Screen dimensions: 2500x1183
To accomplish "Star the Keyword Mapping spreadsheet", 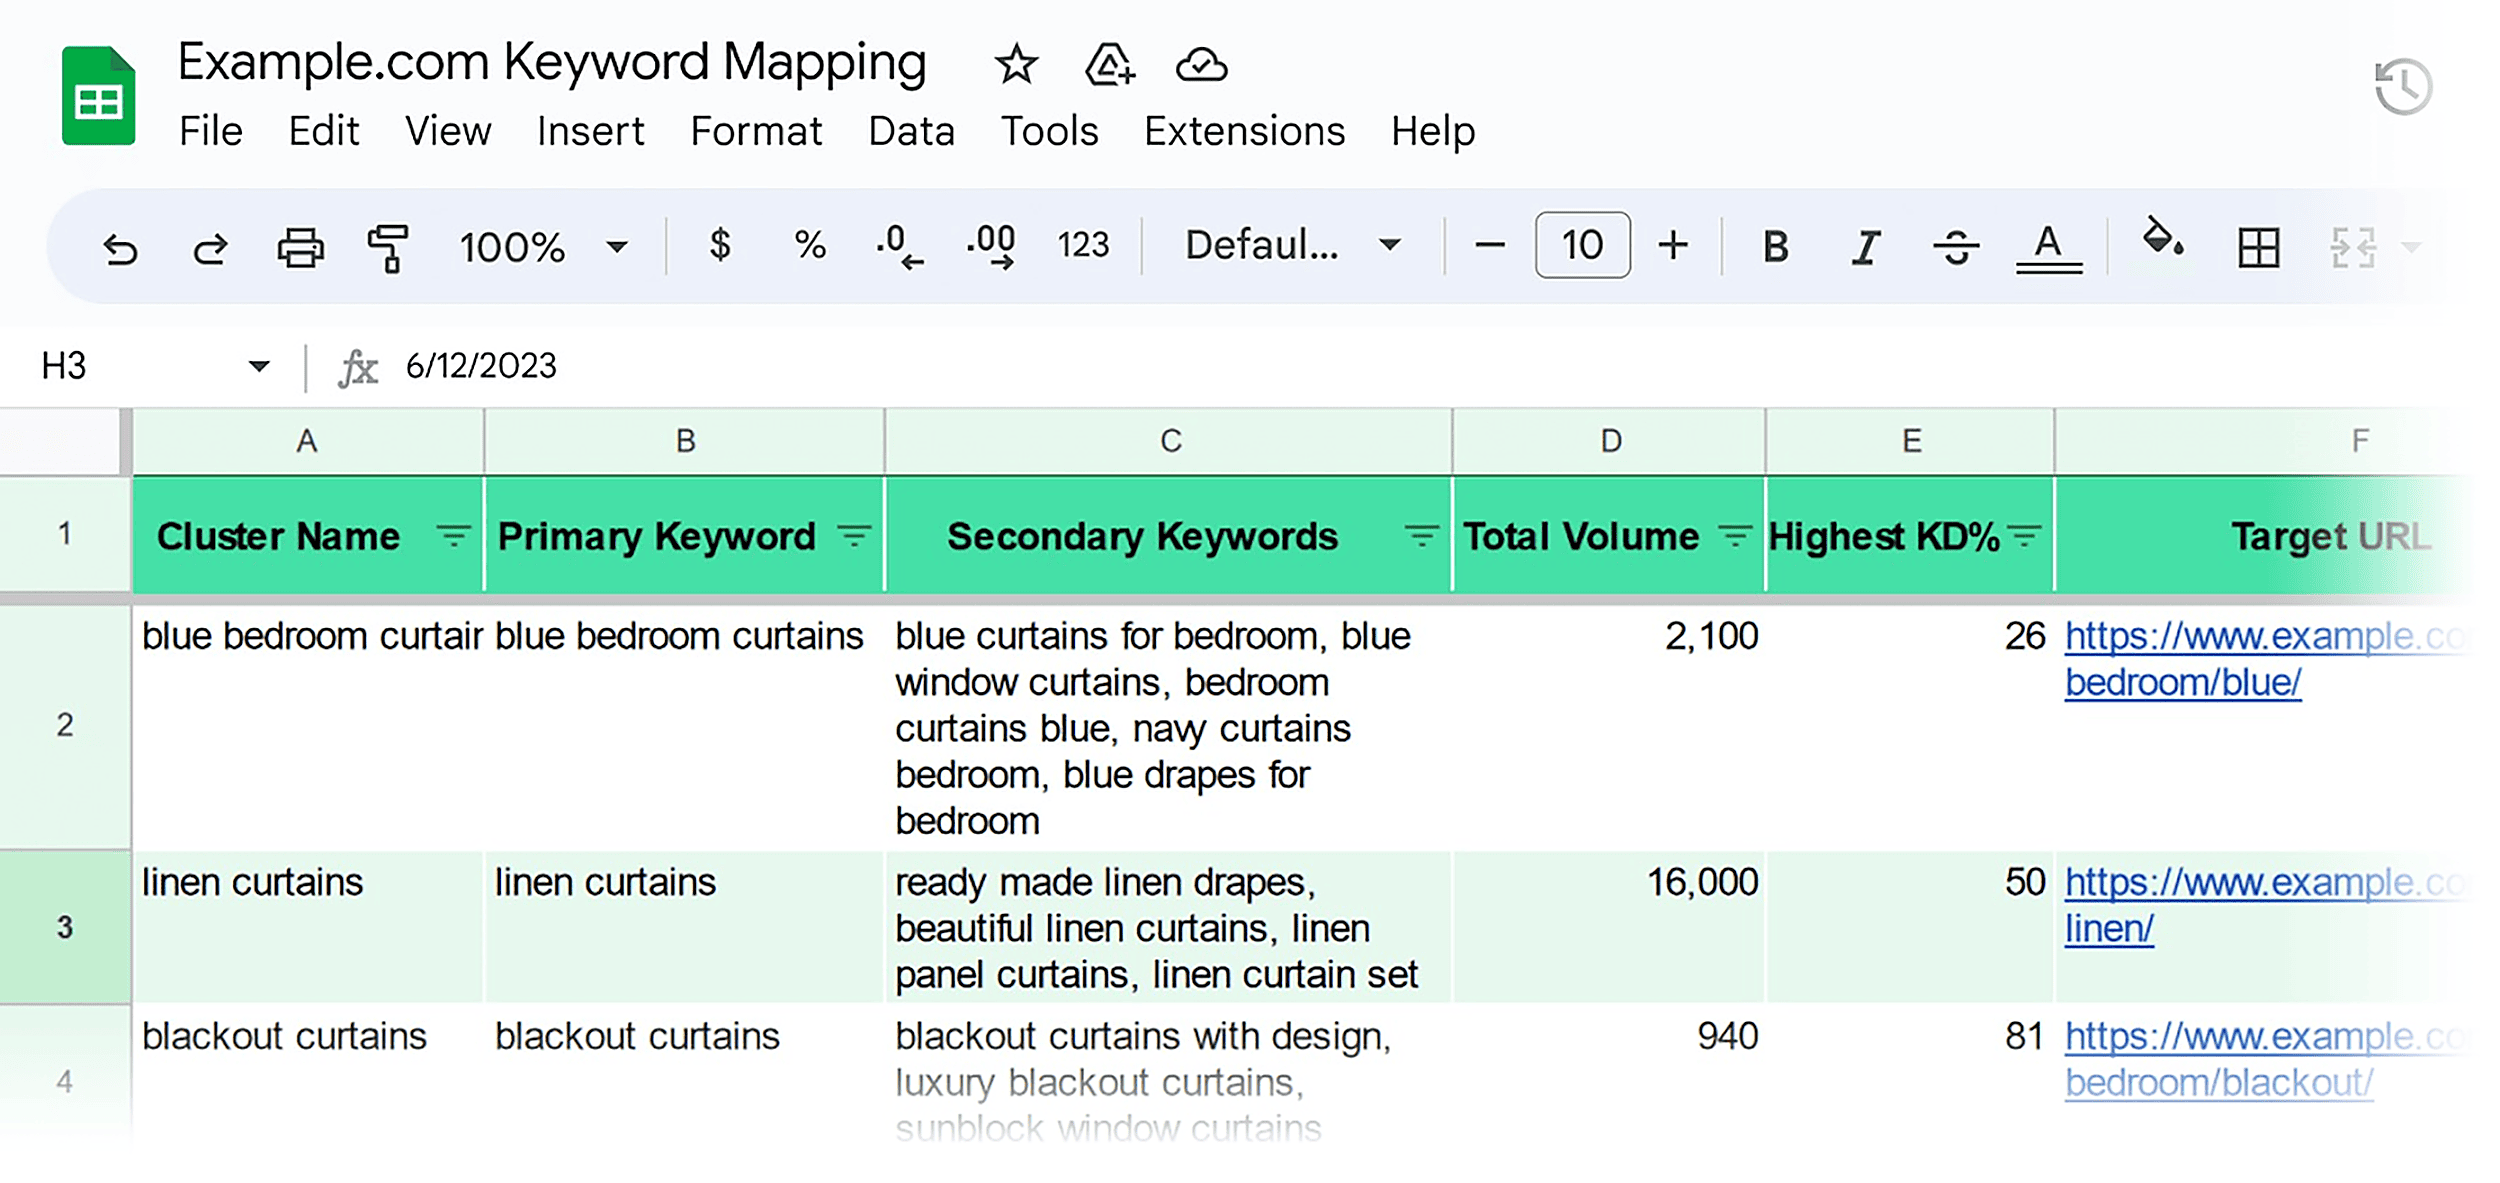I will click(x=1016, y=64).
